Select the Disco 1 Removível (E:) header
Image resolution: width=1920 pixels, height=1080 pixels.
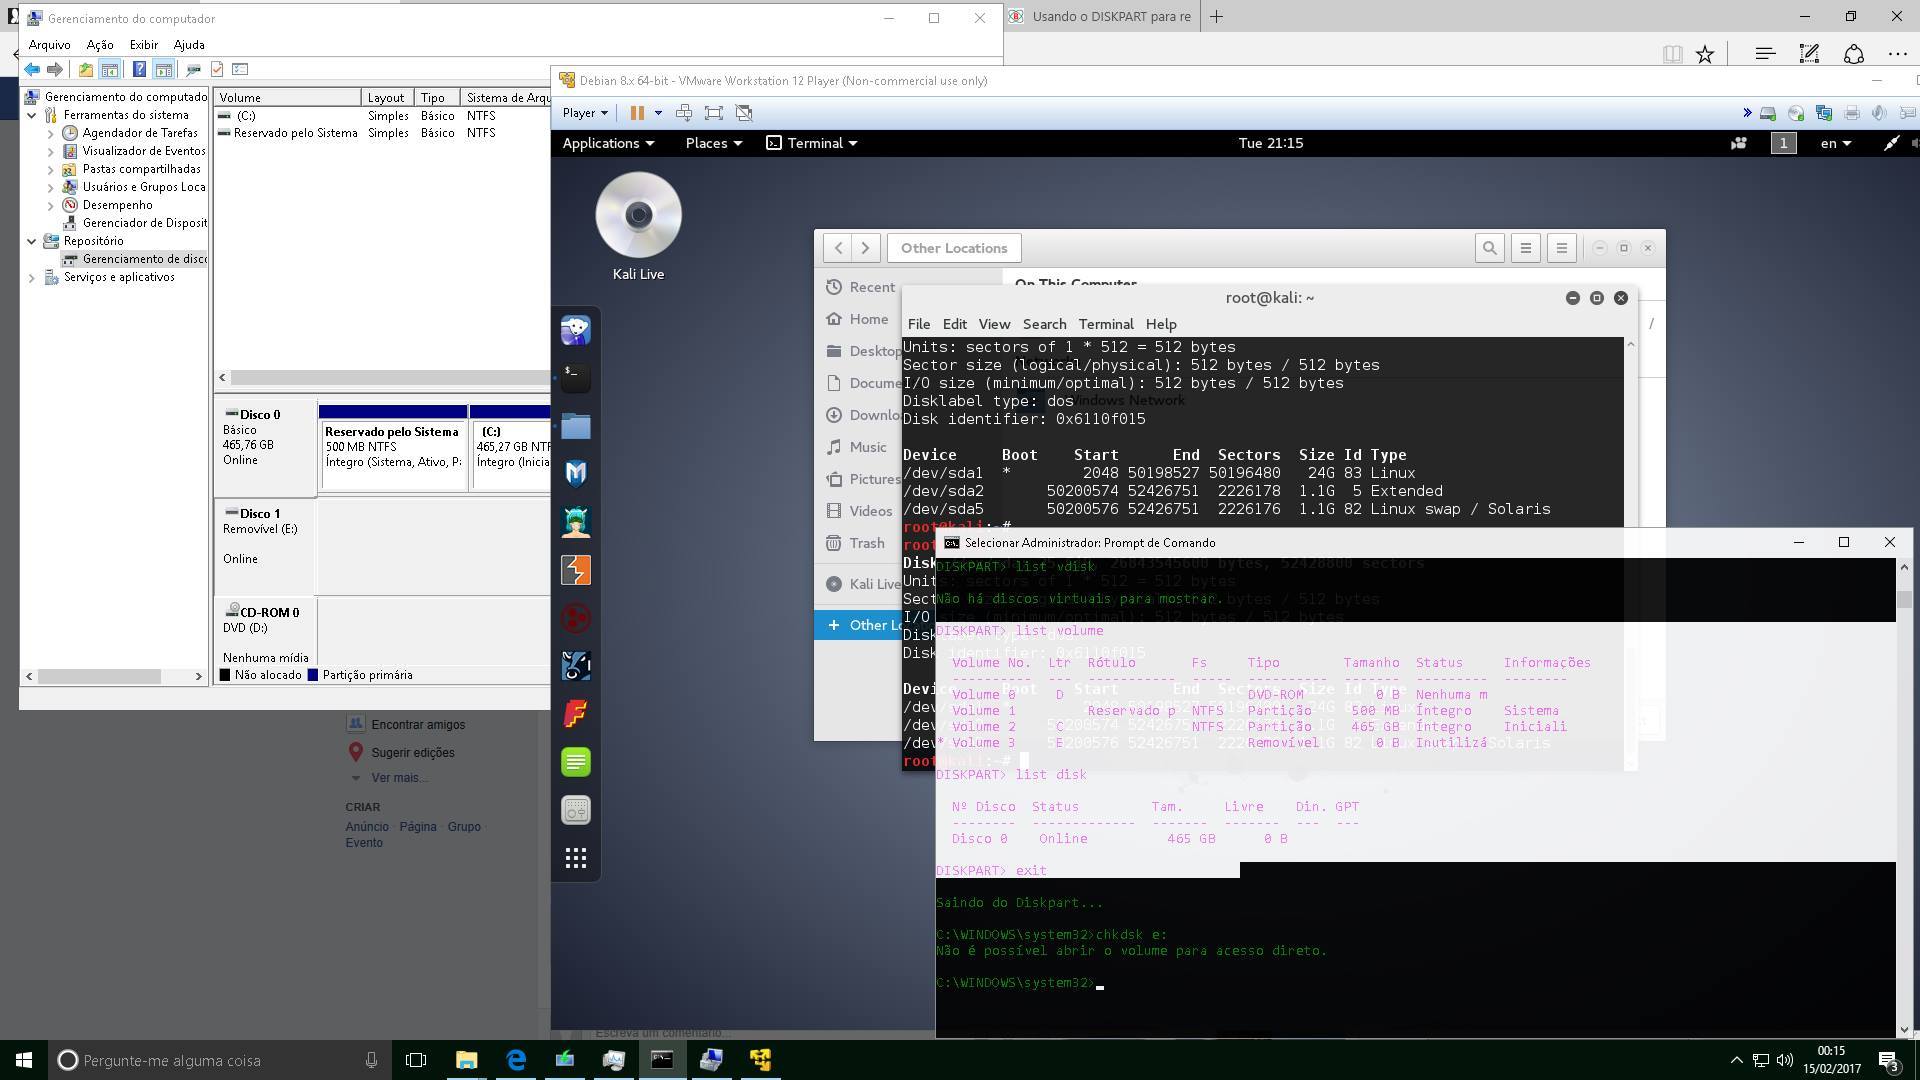pos(265,545)
